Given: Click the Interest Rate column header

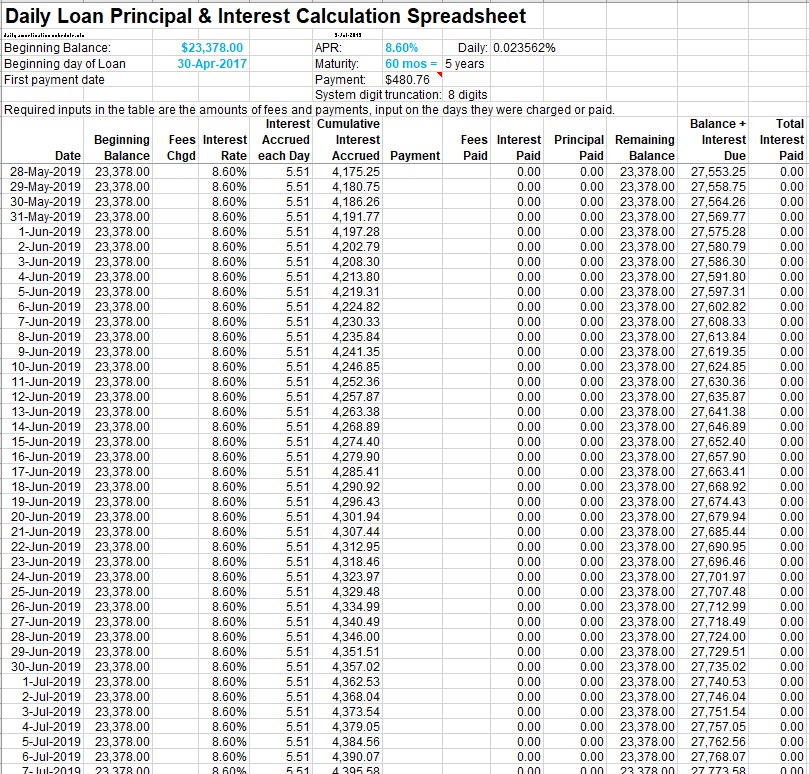Looking at the screenshot, I should (x=225, y=148).
